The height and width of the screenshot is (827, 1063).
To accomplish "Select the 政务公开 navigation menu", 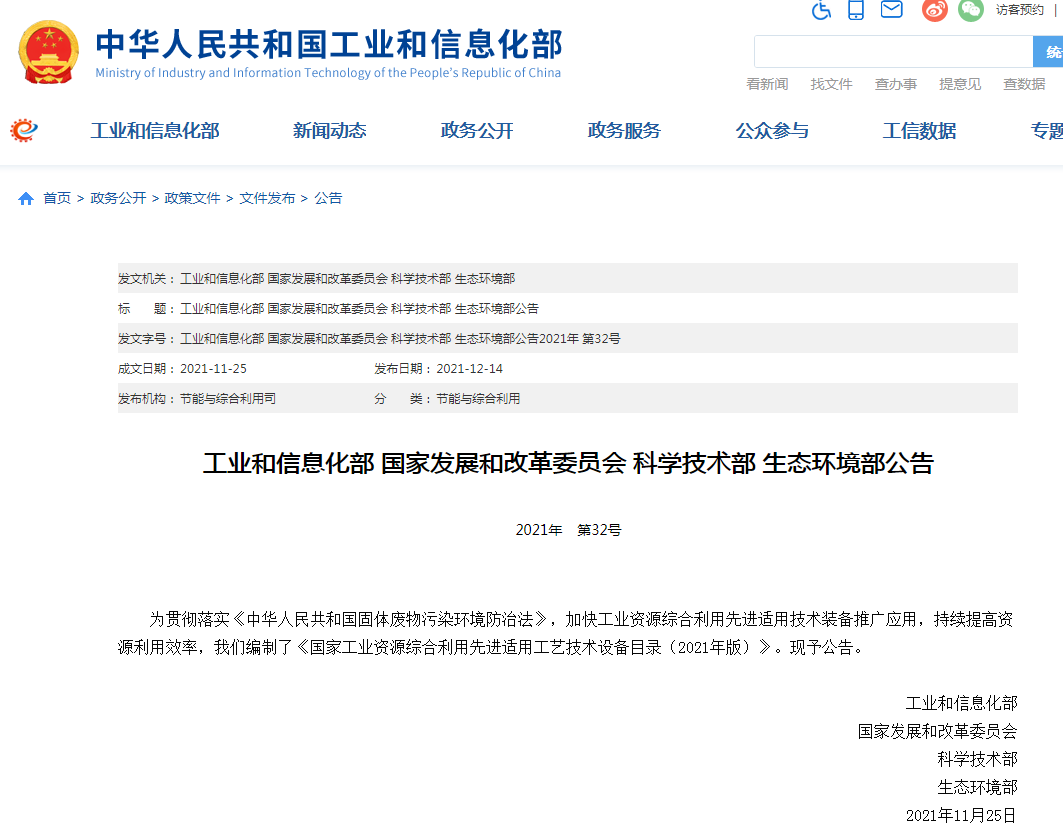I will coord(477,131).
